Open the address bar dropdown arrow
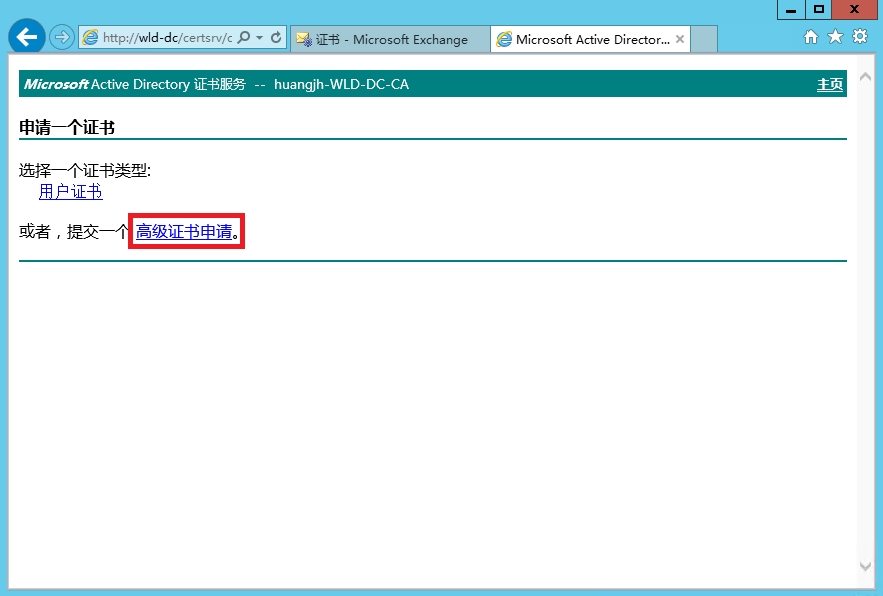 260,38
